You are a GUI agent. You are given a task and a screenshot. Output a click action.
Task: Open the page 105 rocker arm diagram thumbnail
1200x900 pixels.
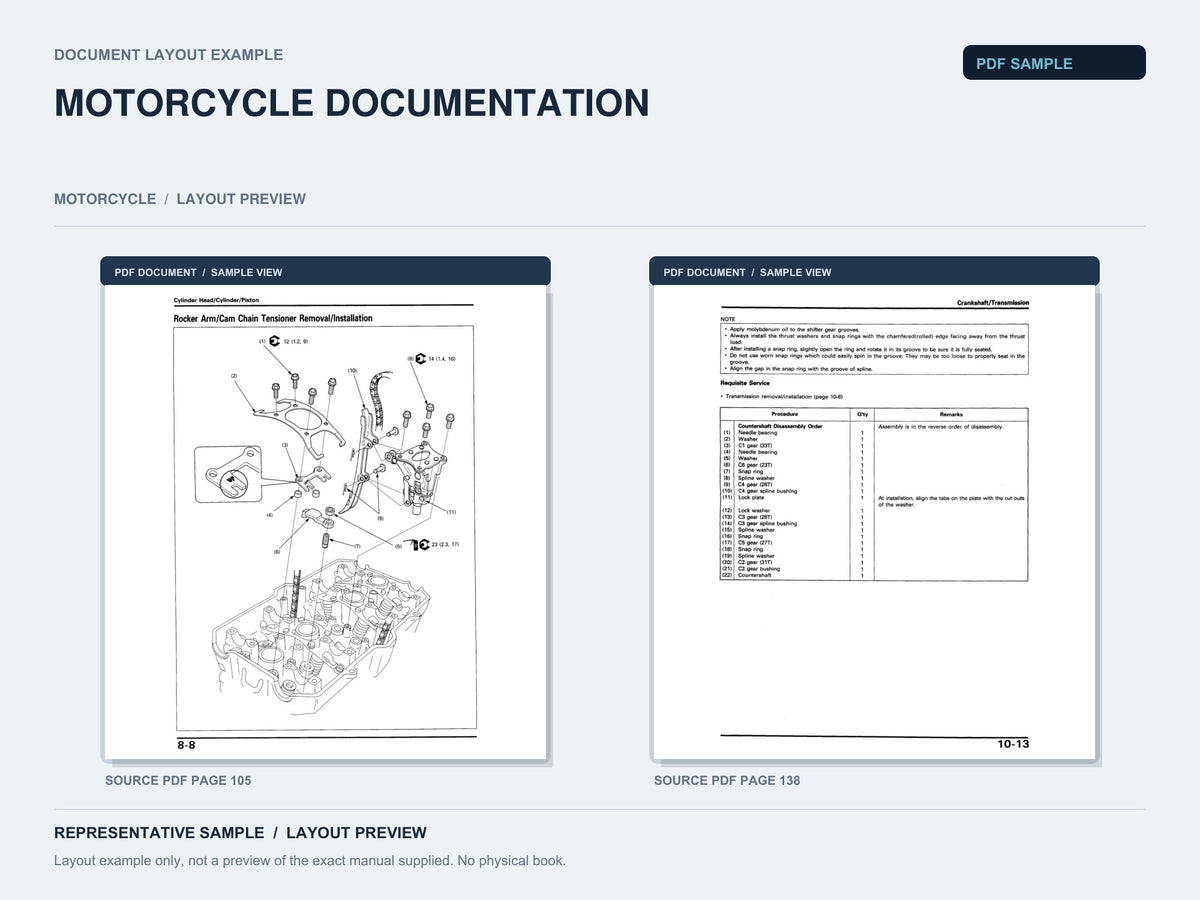[325, 523]
